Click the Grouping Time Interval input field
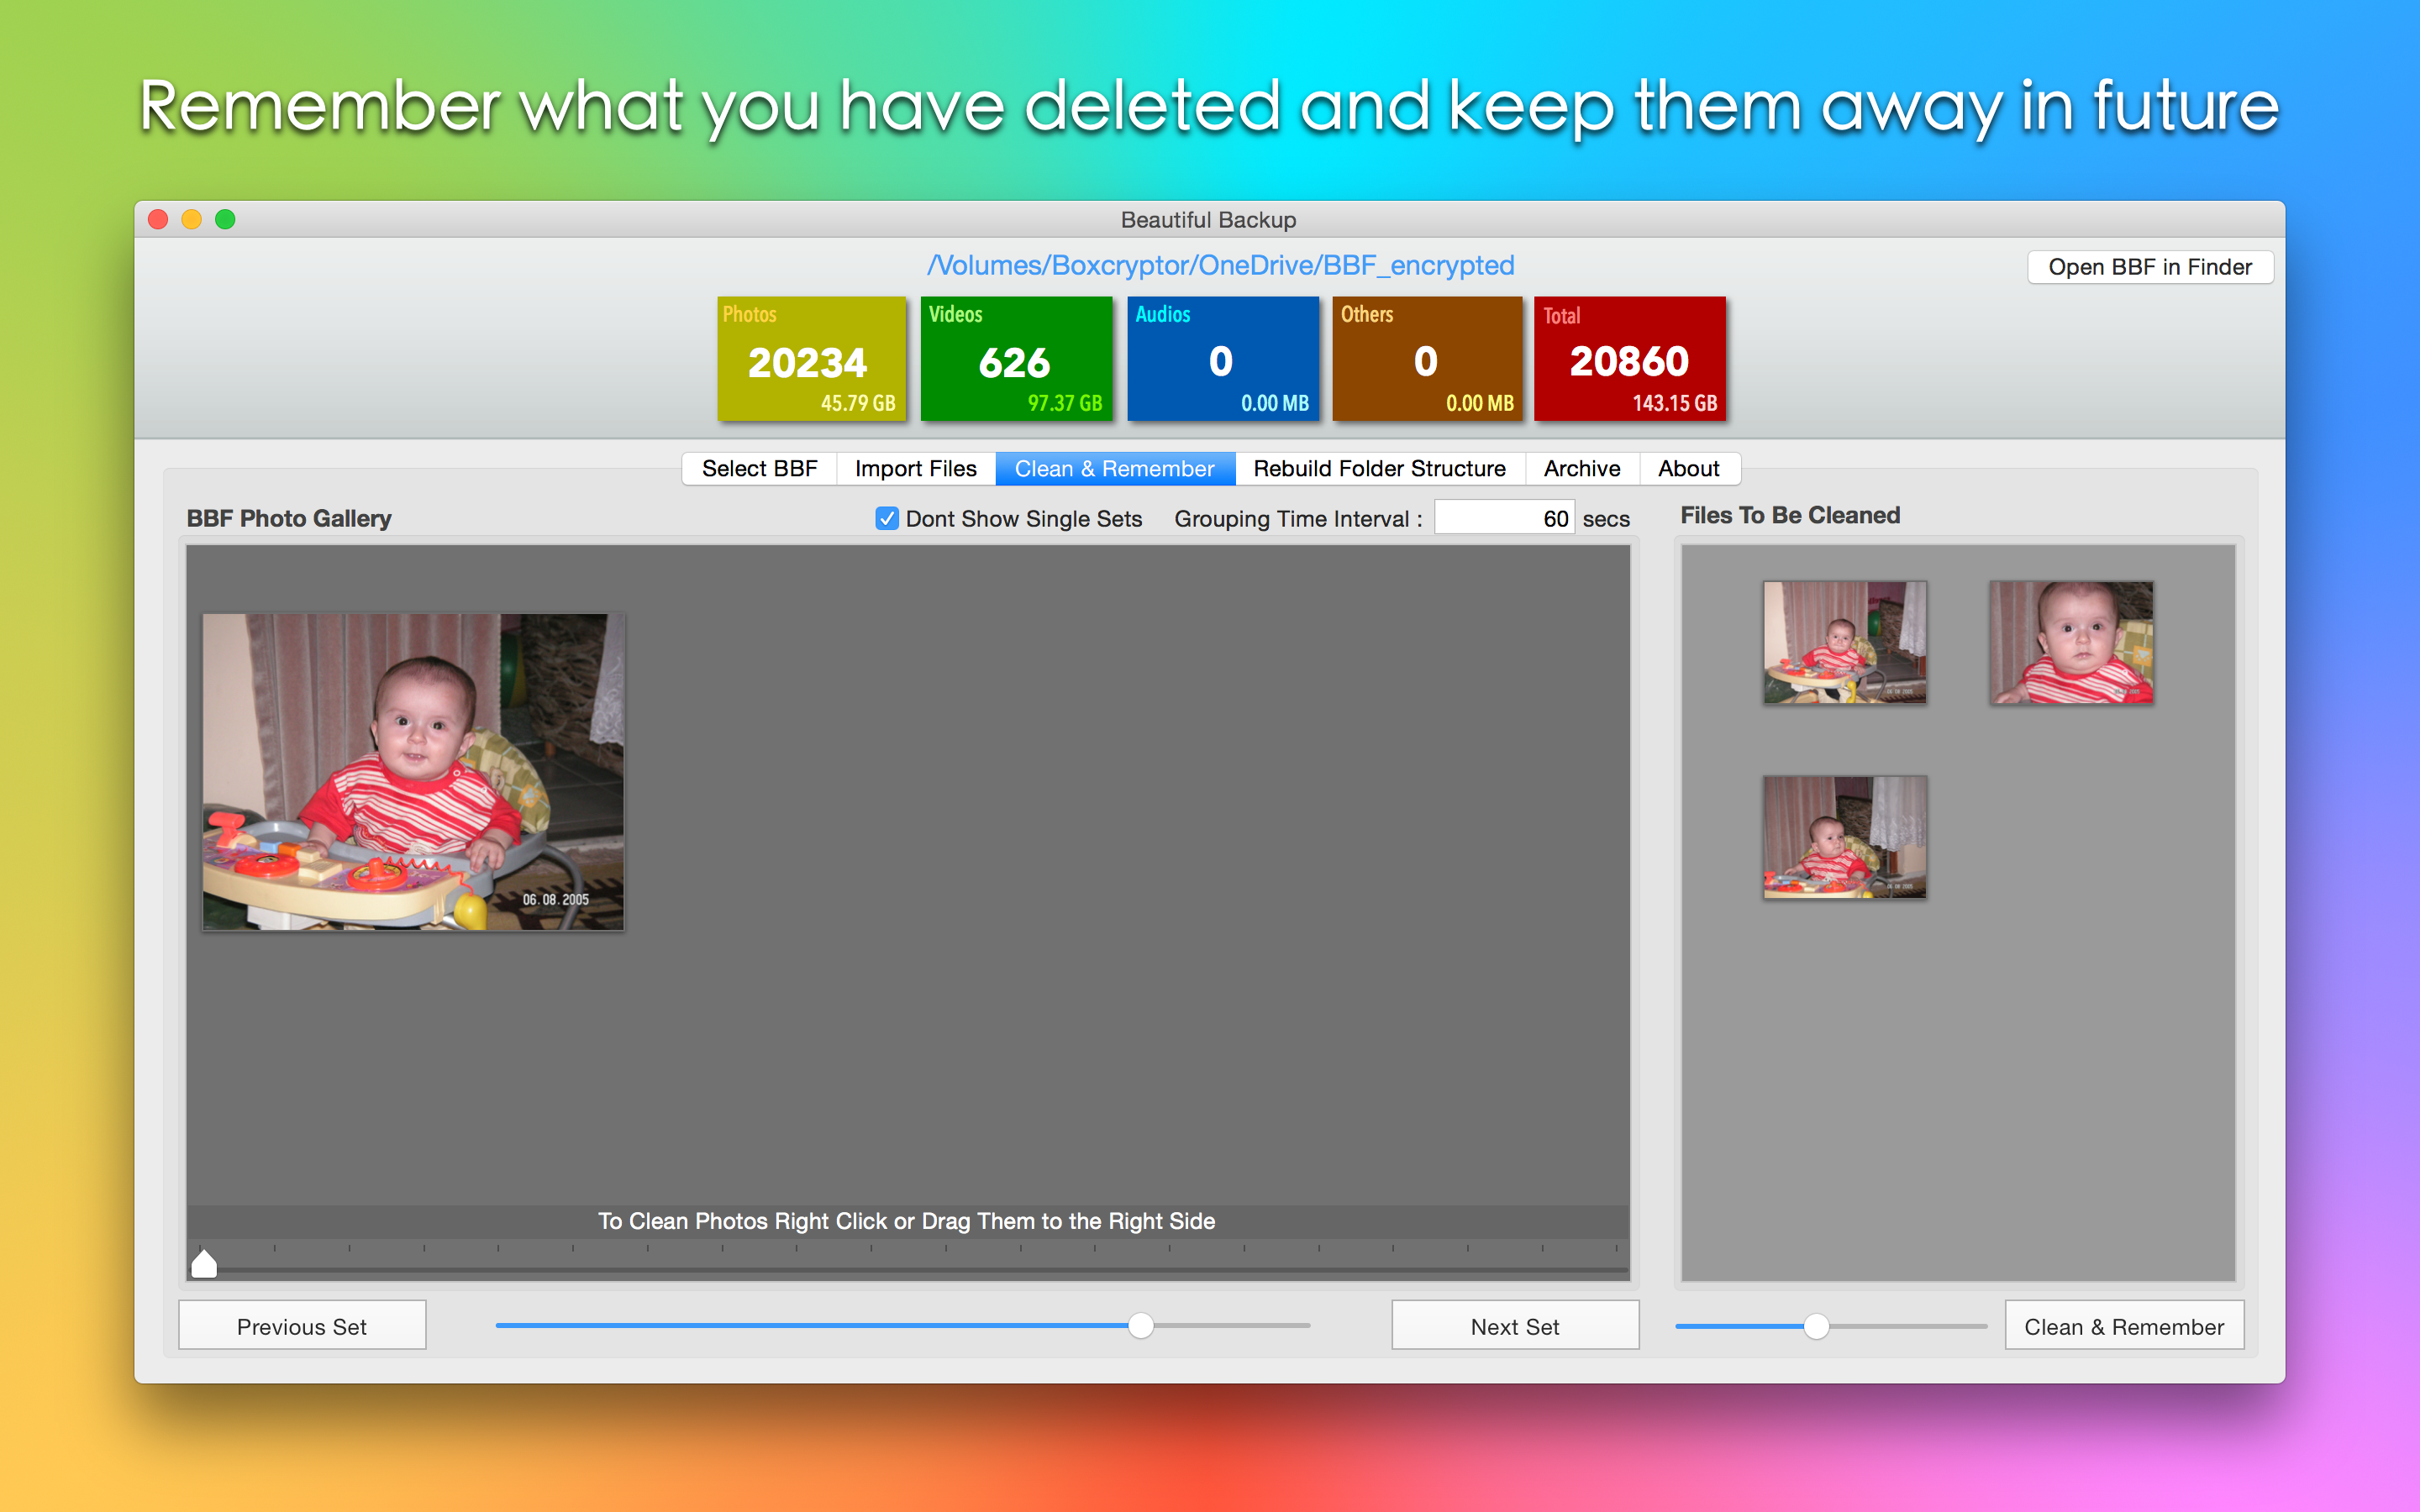2420x1512 pixels. coord(1504,518)
